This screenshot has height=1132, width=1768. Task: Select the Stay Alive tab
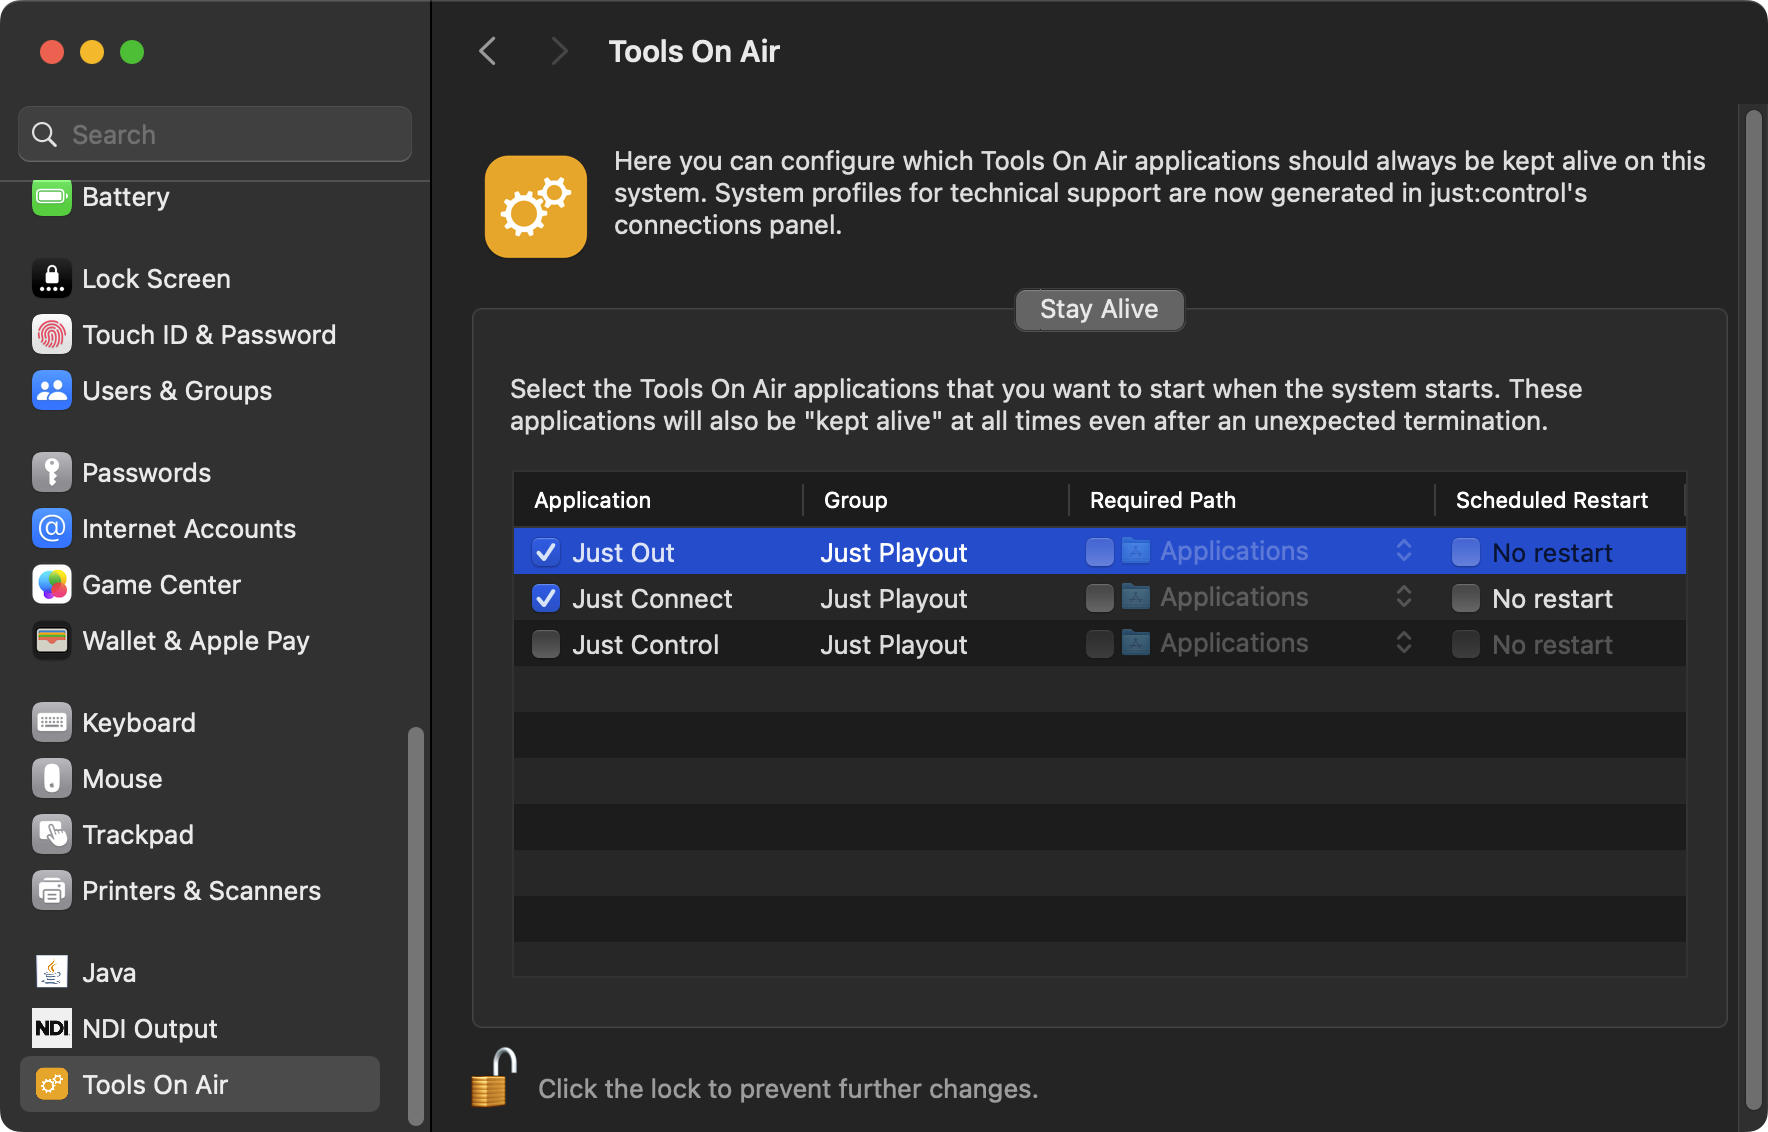(1099, 309)
